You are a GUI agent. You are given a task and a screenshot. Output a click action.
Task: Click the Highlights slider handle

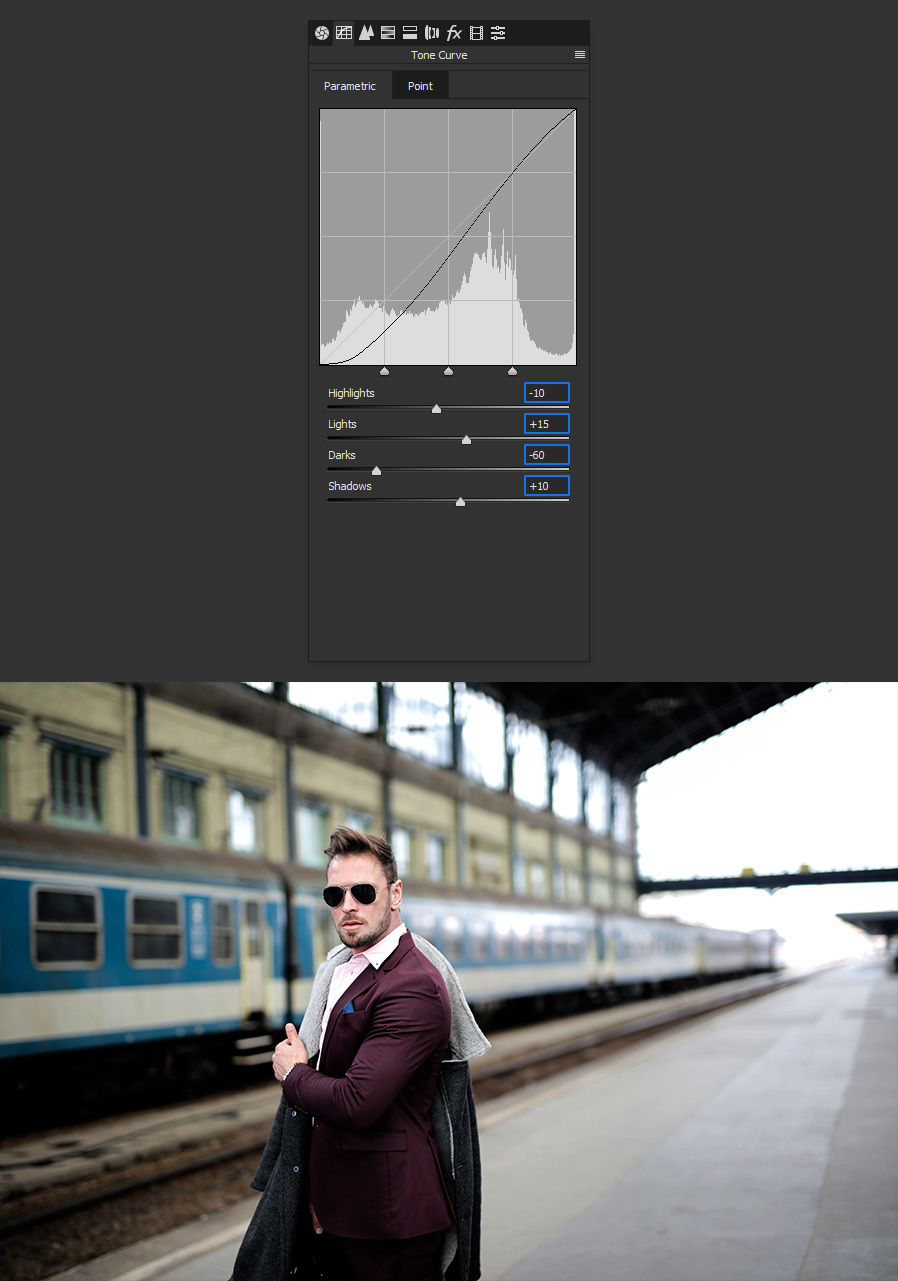pos(436,408)
